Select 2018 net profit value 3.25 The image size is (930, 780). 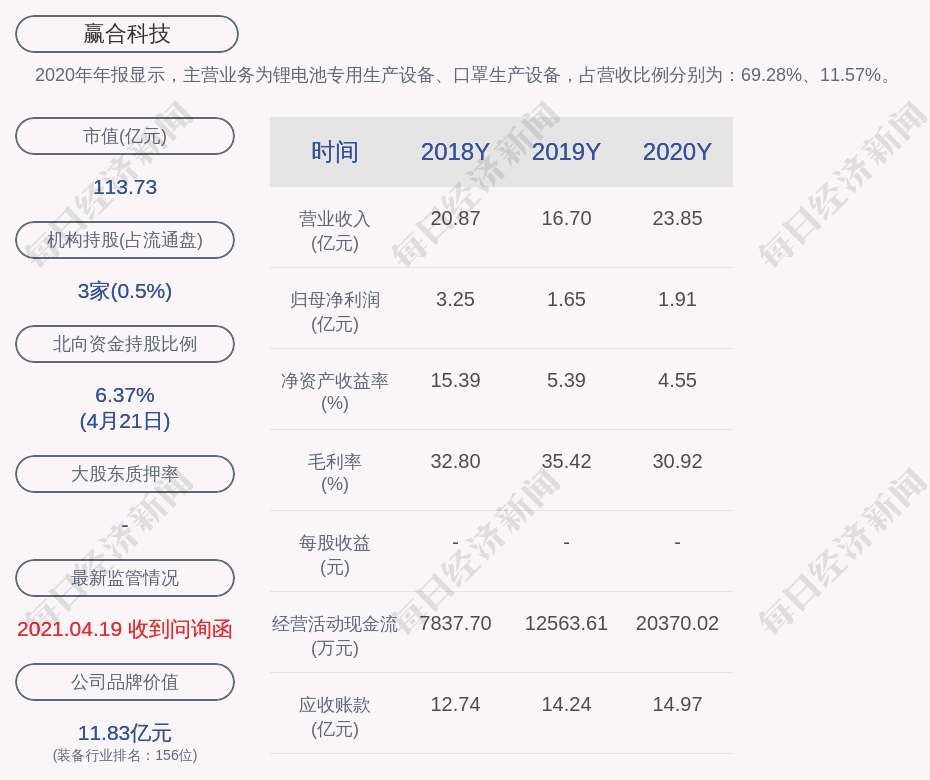click(x=455, y=300)
